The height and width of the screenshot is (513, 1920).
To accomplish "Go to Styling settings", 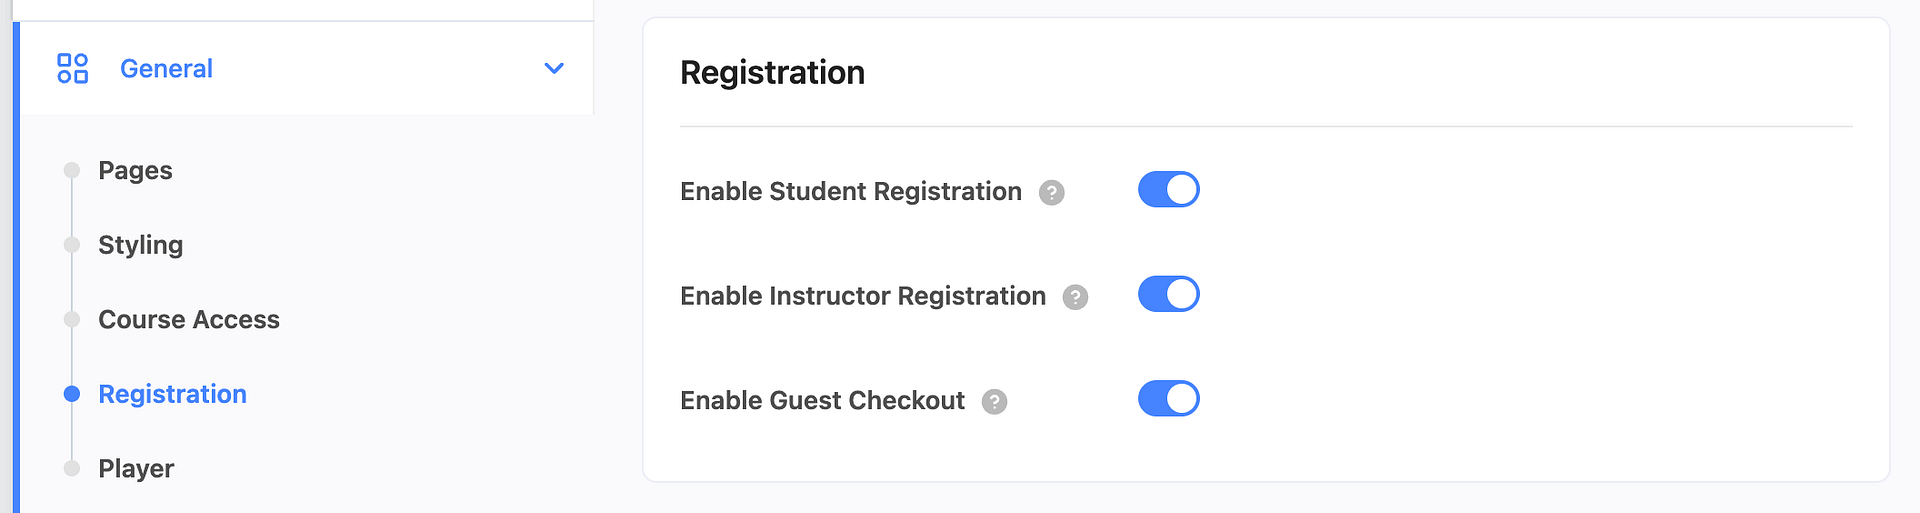I will (140, 245).
